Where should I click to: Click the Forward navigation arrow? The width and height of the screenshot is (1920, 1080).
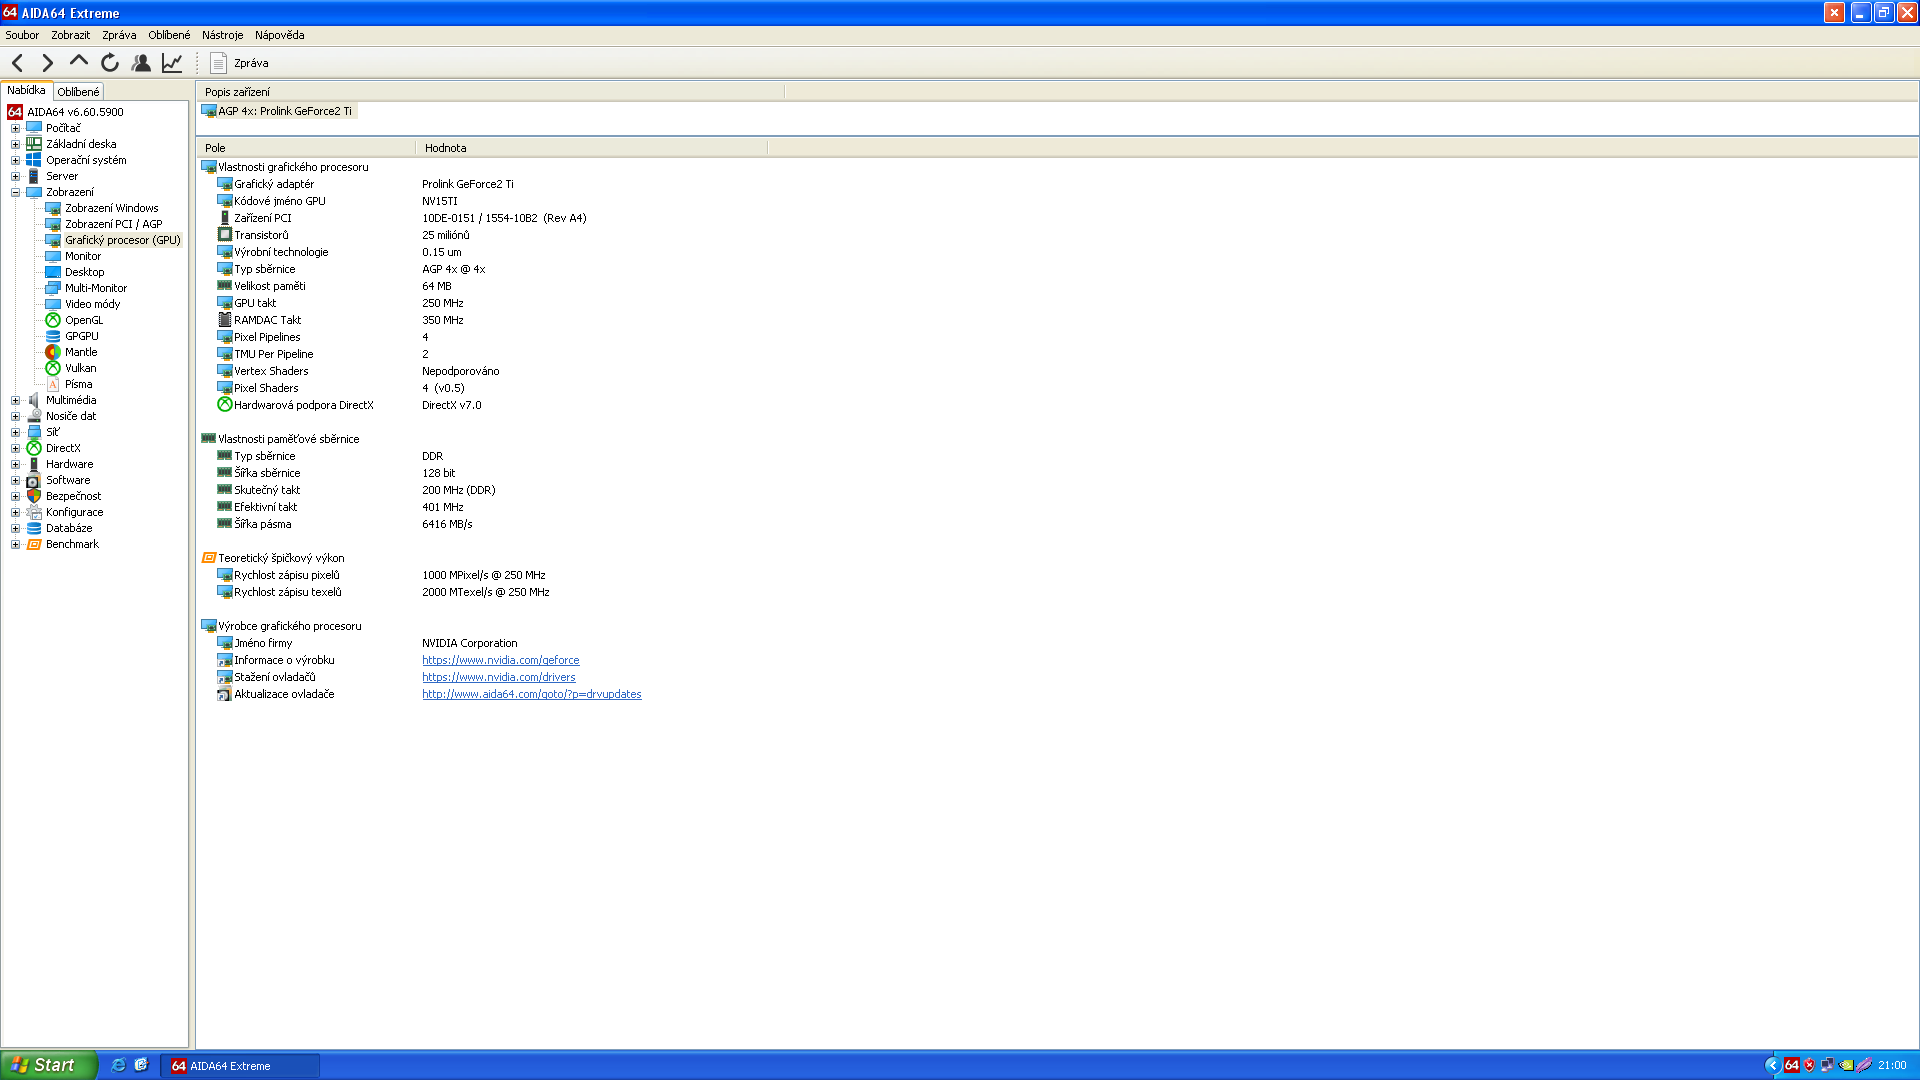tap(47, 63)
